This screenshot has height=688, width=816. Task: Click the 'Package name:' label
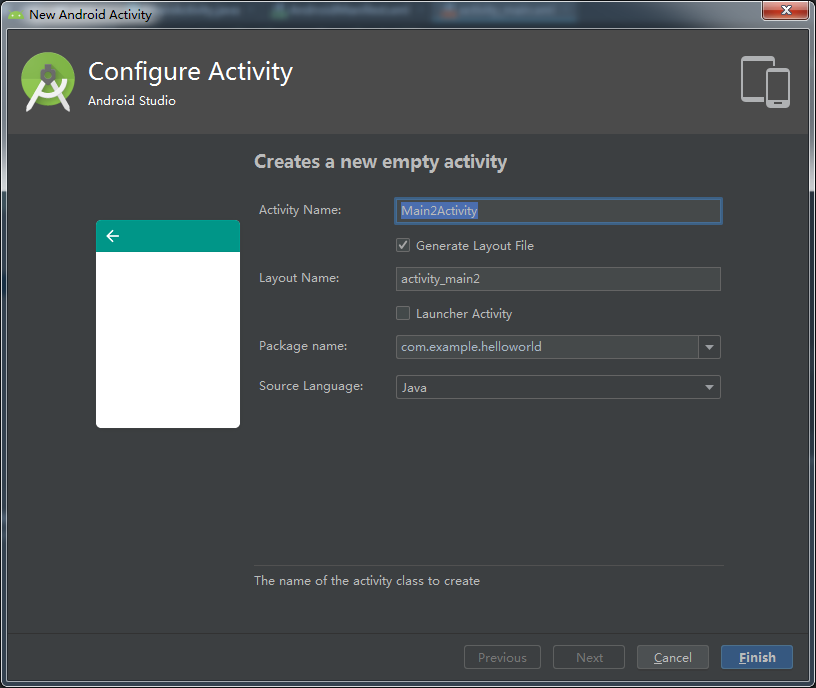303,346
